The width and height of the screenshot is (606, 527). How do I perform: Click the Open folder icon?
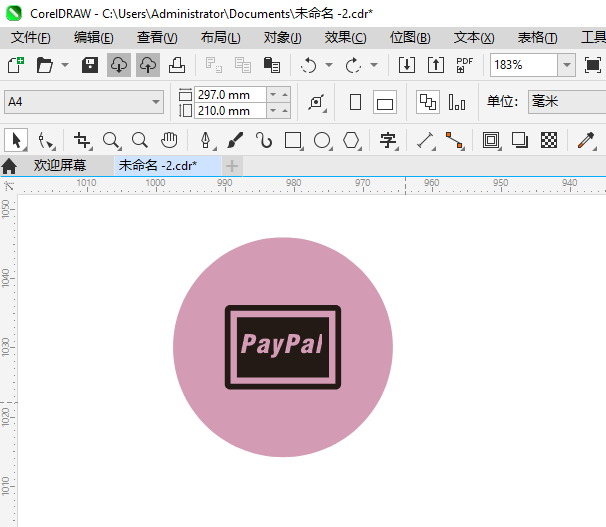[x=44, y=65]
